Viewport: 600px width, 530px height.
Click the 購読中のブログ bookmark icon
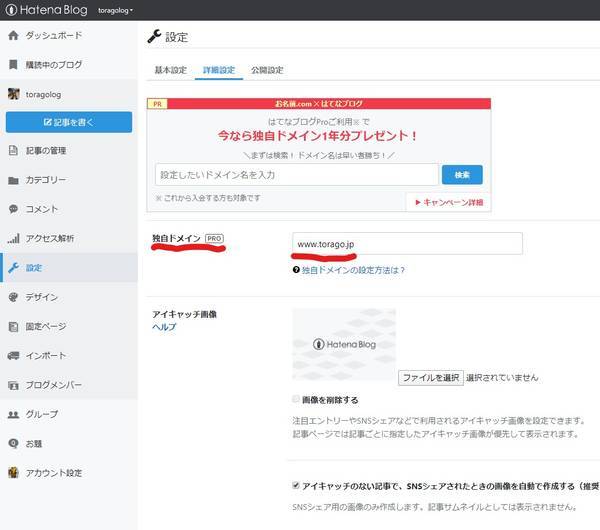point(13,65)
